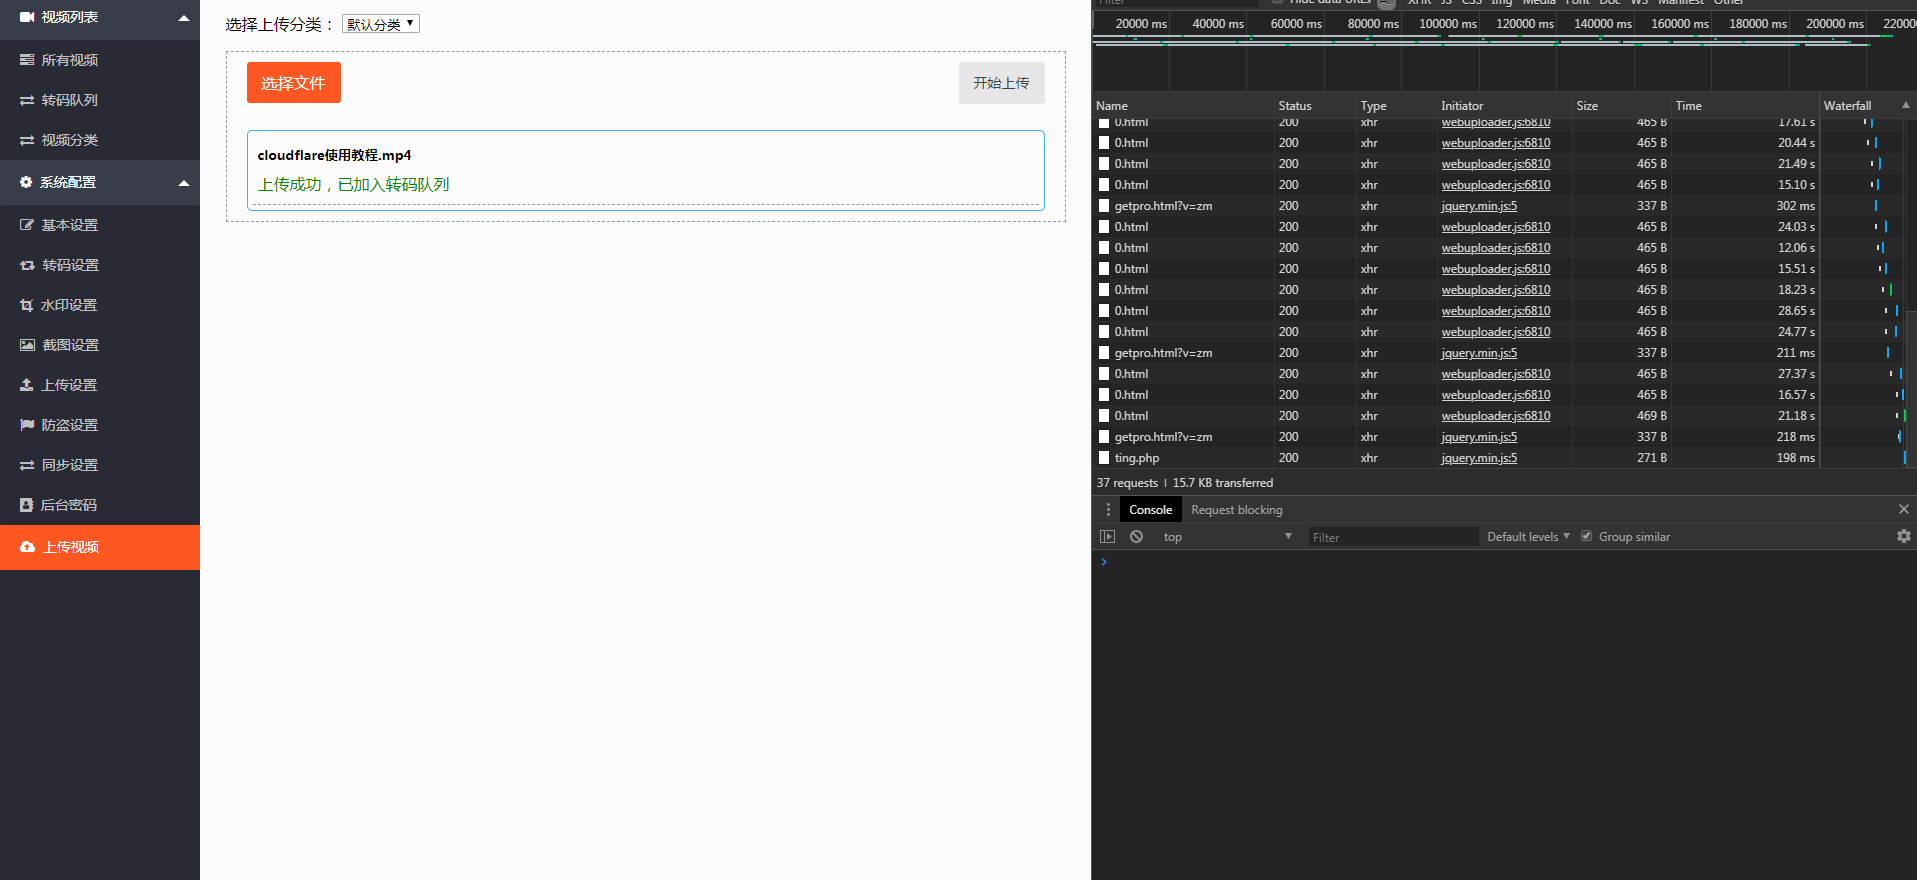Click the arrows icon next to 转码队列
The image size is (1917, 880).
pyautogui.click(x=27, y=100)
